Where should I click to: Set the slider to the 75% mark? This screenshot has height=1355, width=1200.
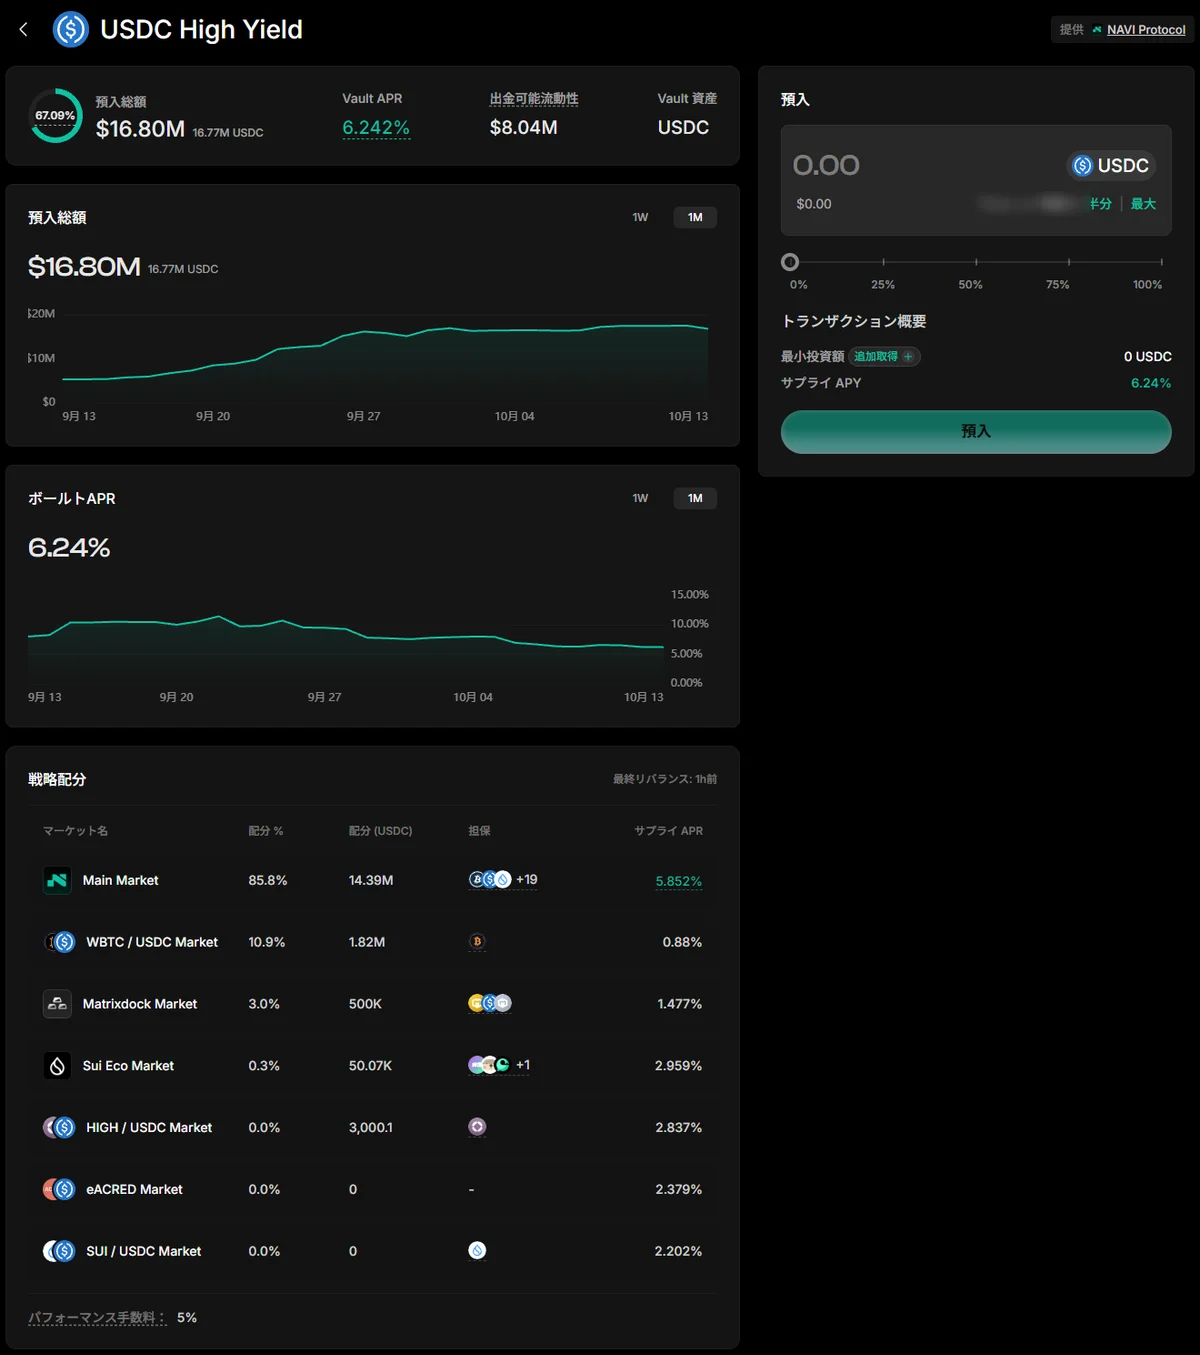coord(1069,262)
